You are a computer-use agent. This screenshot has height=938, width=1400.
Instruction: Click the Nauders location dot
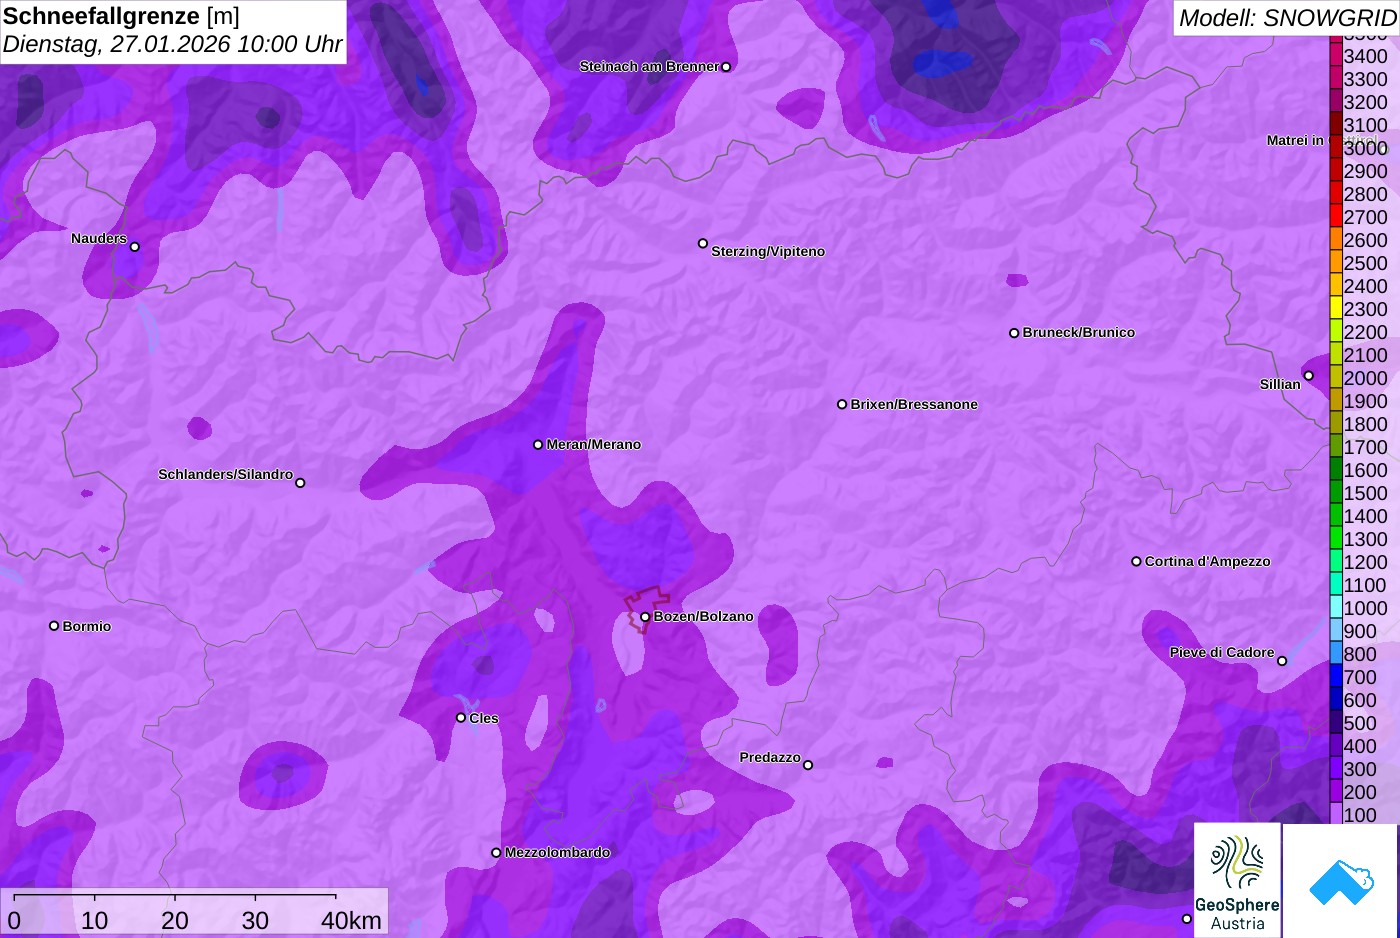coord(135,247)
